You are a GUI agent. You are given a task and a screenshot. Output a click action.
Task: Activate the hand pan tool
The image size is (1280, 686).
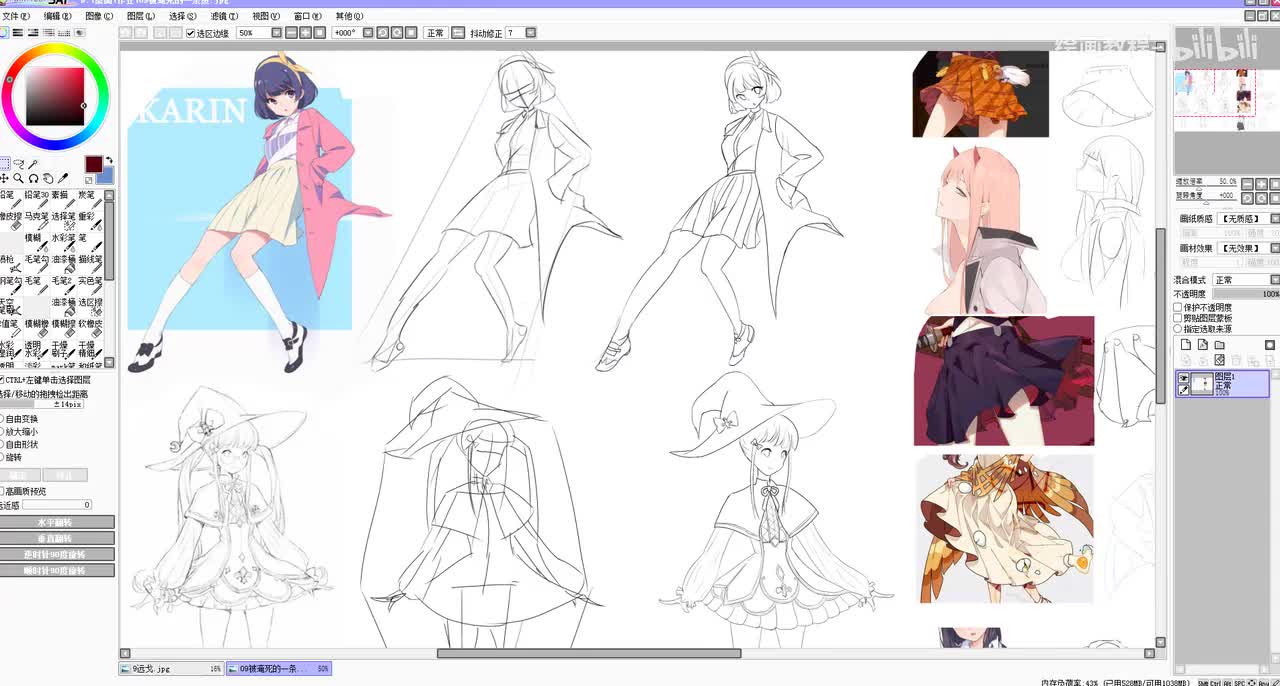point(48,179)
